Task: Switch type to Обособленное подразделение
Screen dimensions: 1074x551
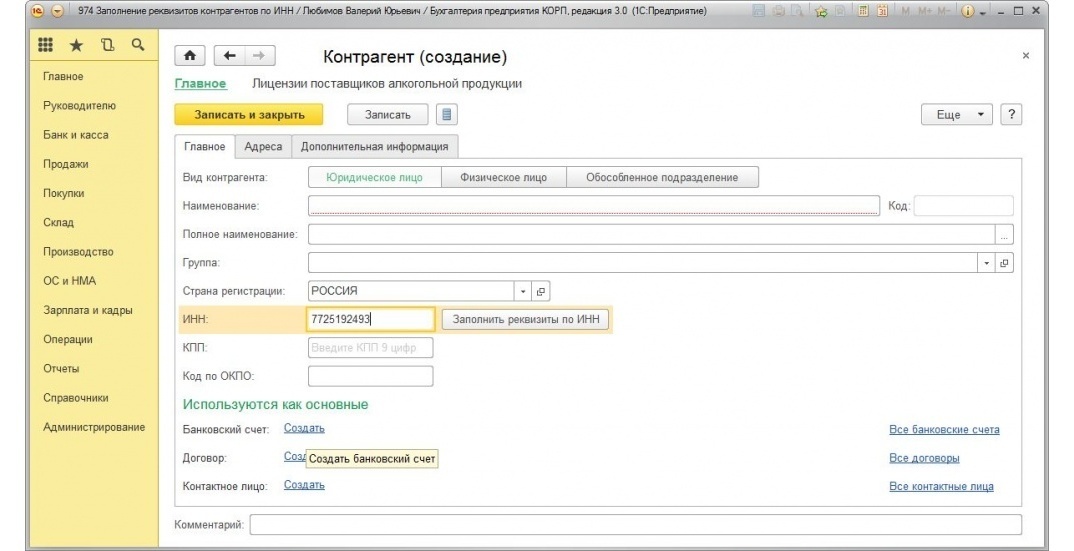Action: pos(662,178)
